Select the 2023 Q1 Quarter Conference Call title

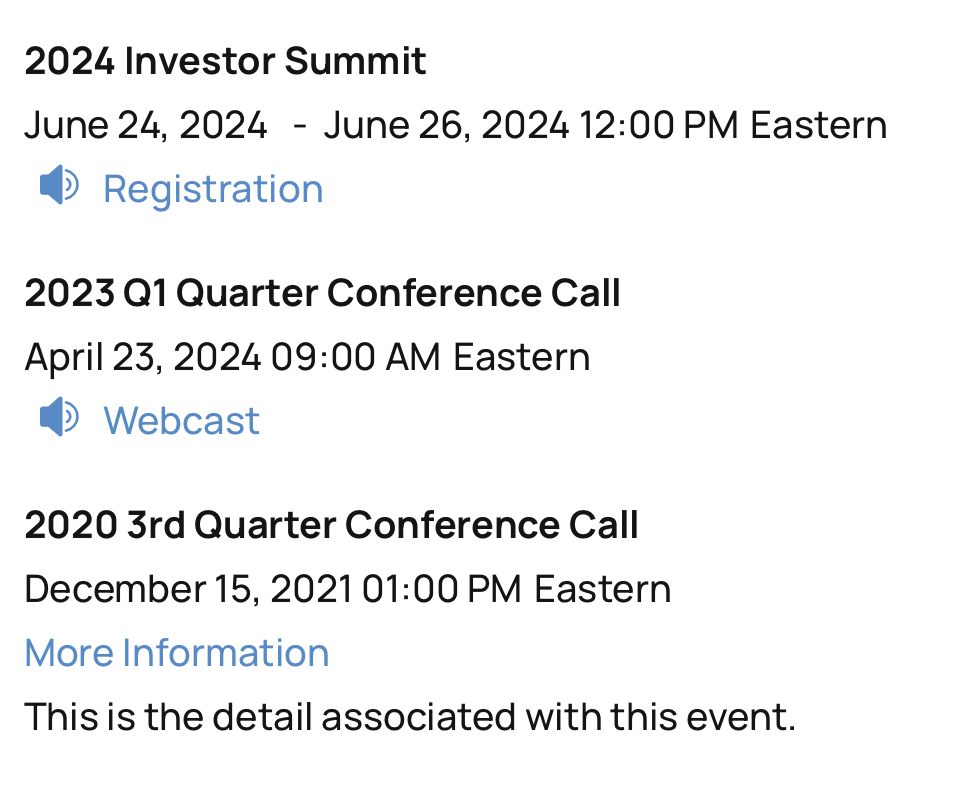click(322, 294)
